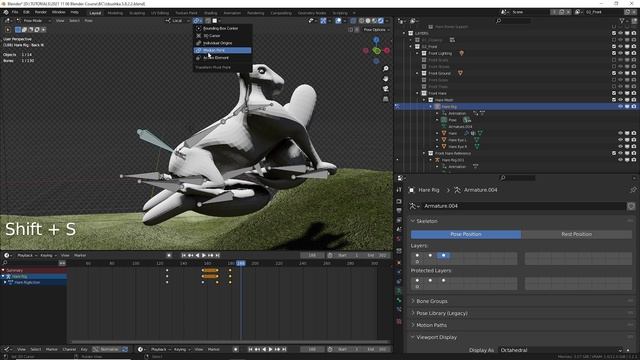The image size is (640, 360).
Task: Open the Render menu
Action: pyautogui.click(x=41, y=12)
